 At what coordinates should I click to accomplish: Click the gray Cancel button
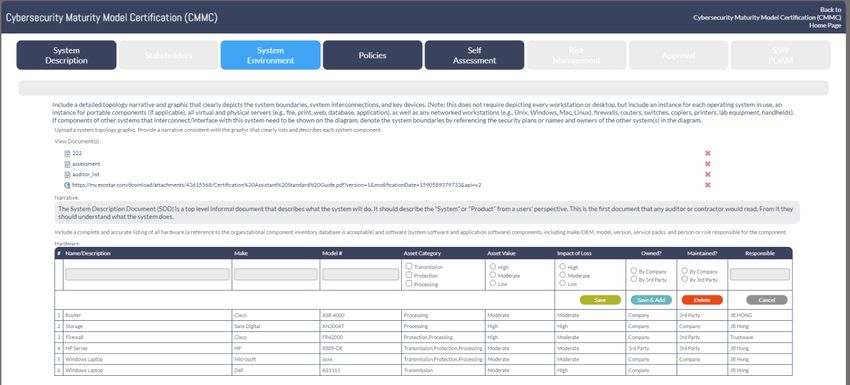click(x=767, y=300)
